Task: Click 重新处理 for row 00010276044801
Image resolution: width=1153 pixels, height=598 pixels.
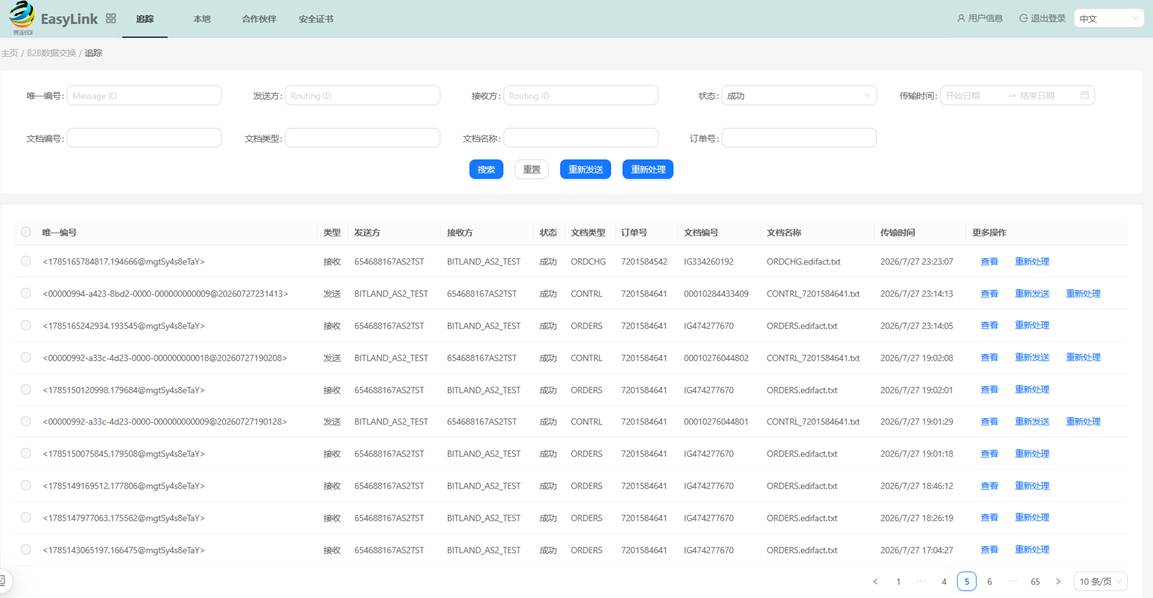Action: coord(1083,421)
